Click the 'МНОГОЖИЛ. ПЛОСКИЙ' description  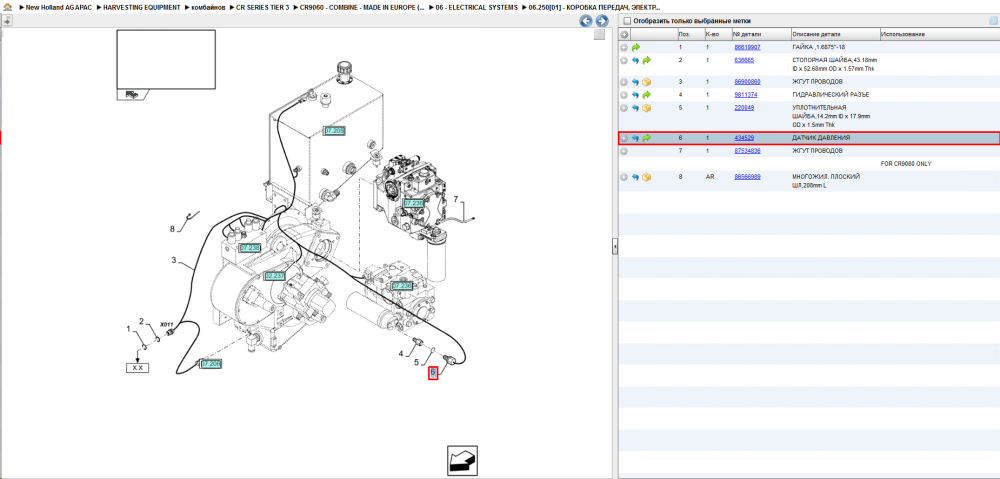(x=825, y=177)
